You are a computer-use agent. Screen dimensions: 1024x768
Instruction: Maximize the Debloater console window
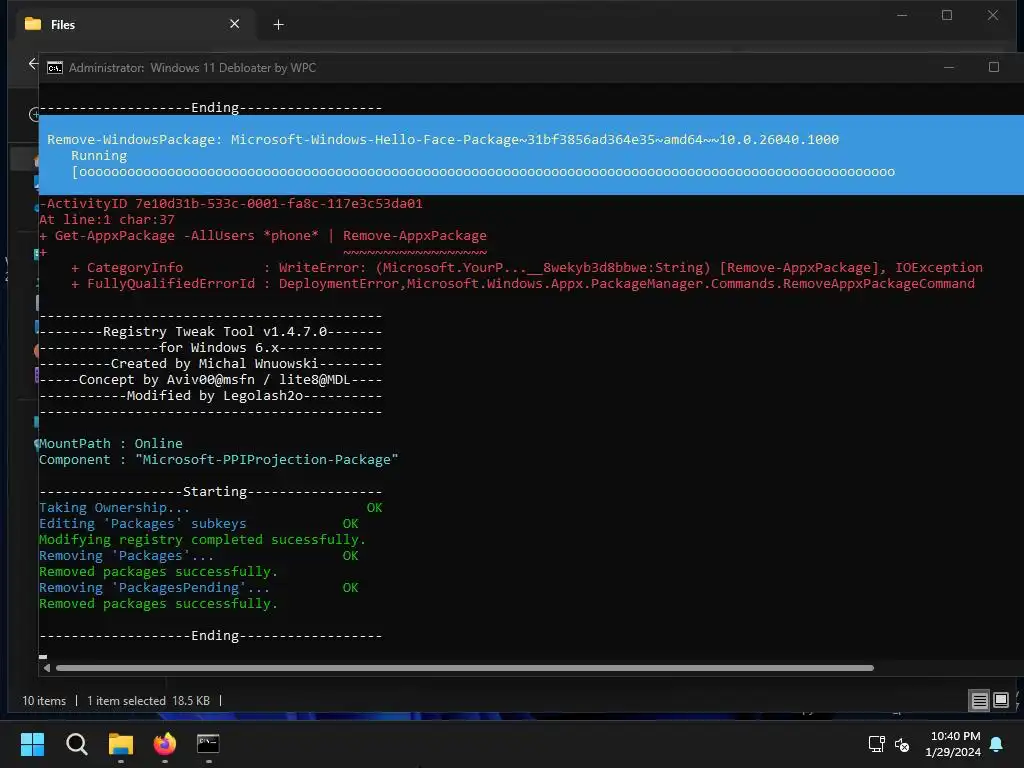[993, 67]
